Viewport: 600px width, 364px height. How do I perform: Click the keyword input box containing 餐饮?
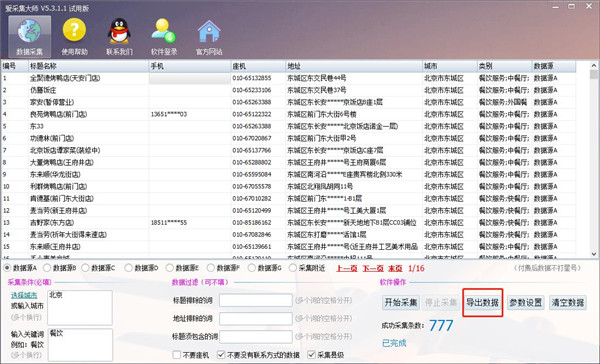(80, 344)
